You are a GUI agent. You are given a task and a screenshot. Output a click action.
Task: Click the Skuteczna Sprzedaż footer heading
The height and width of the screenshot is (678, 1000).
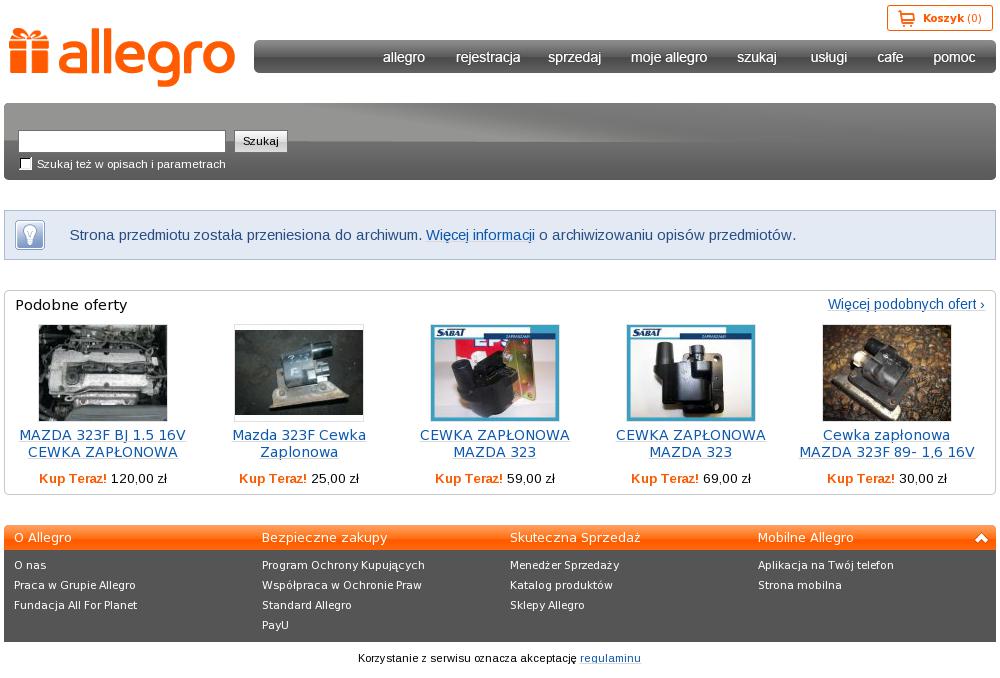click(x=575, y=538)
